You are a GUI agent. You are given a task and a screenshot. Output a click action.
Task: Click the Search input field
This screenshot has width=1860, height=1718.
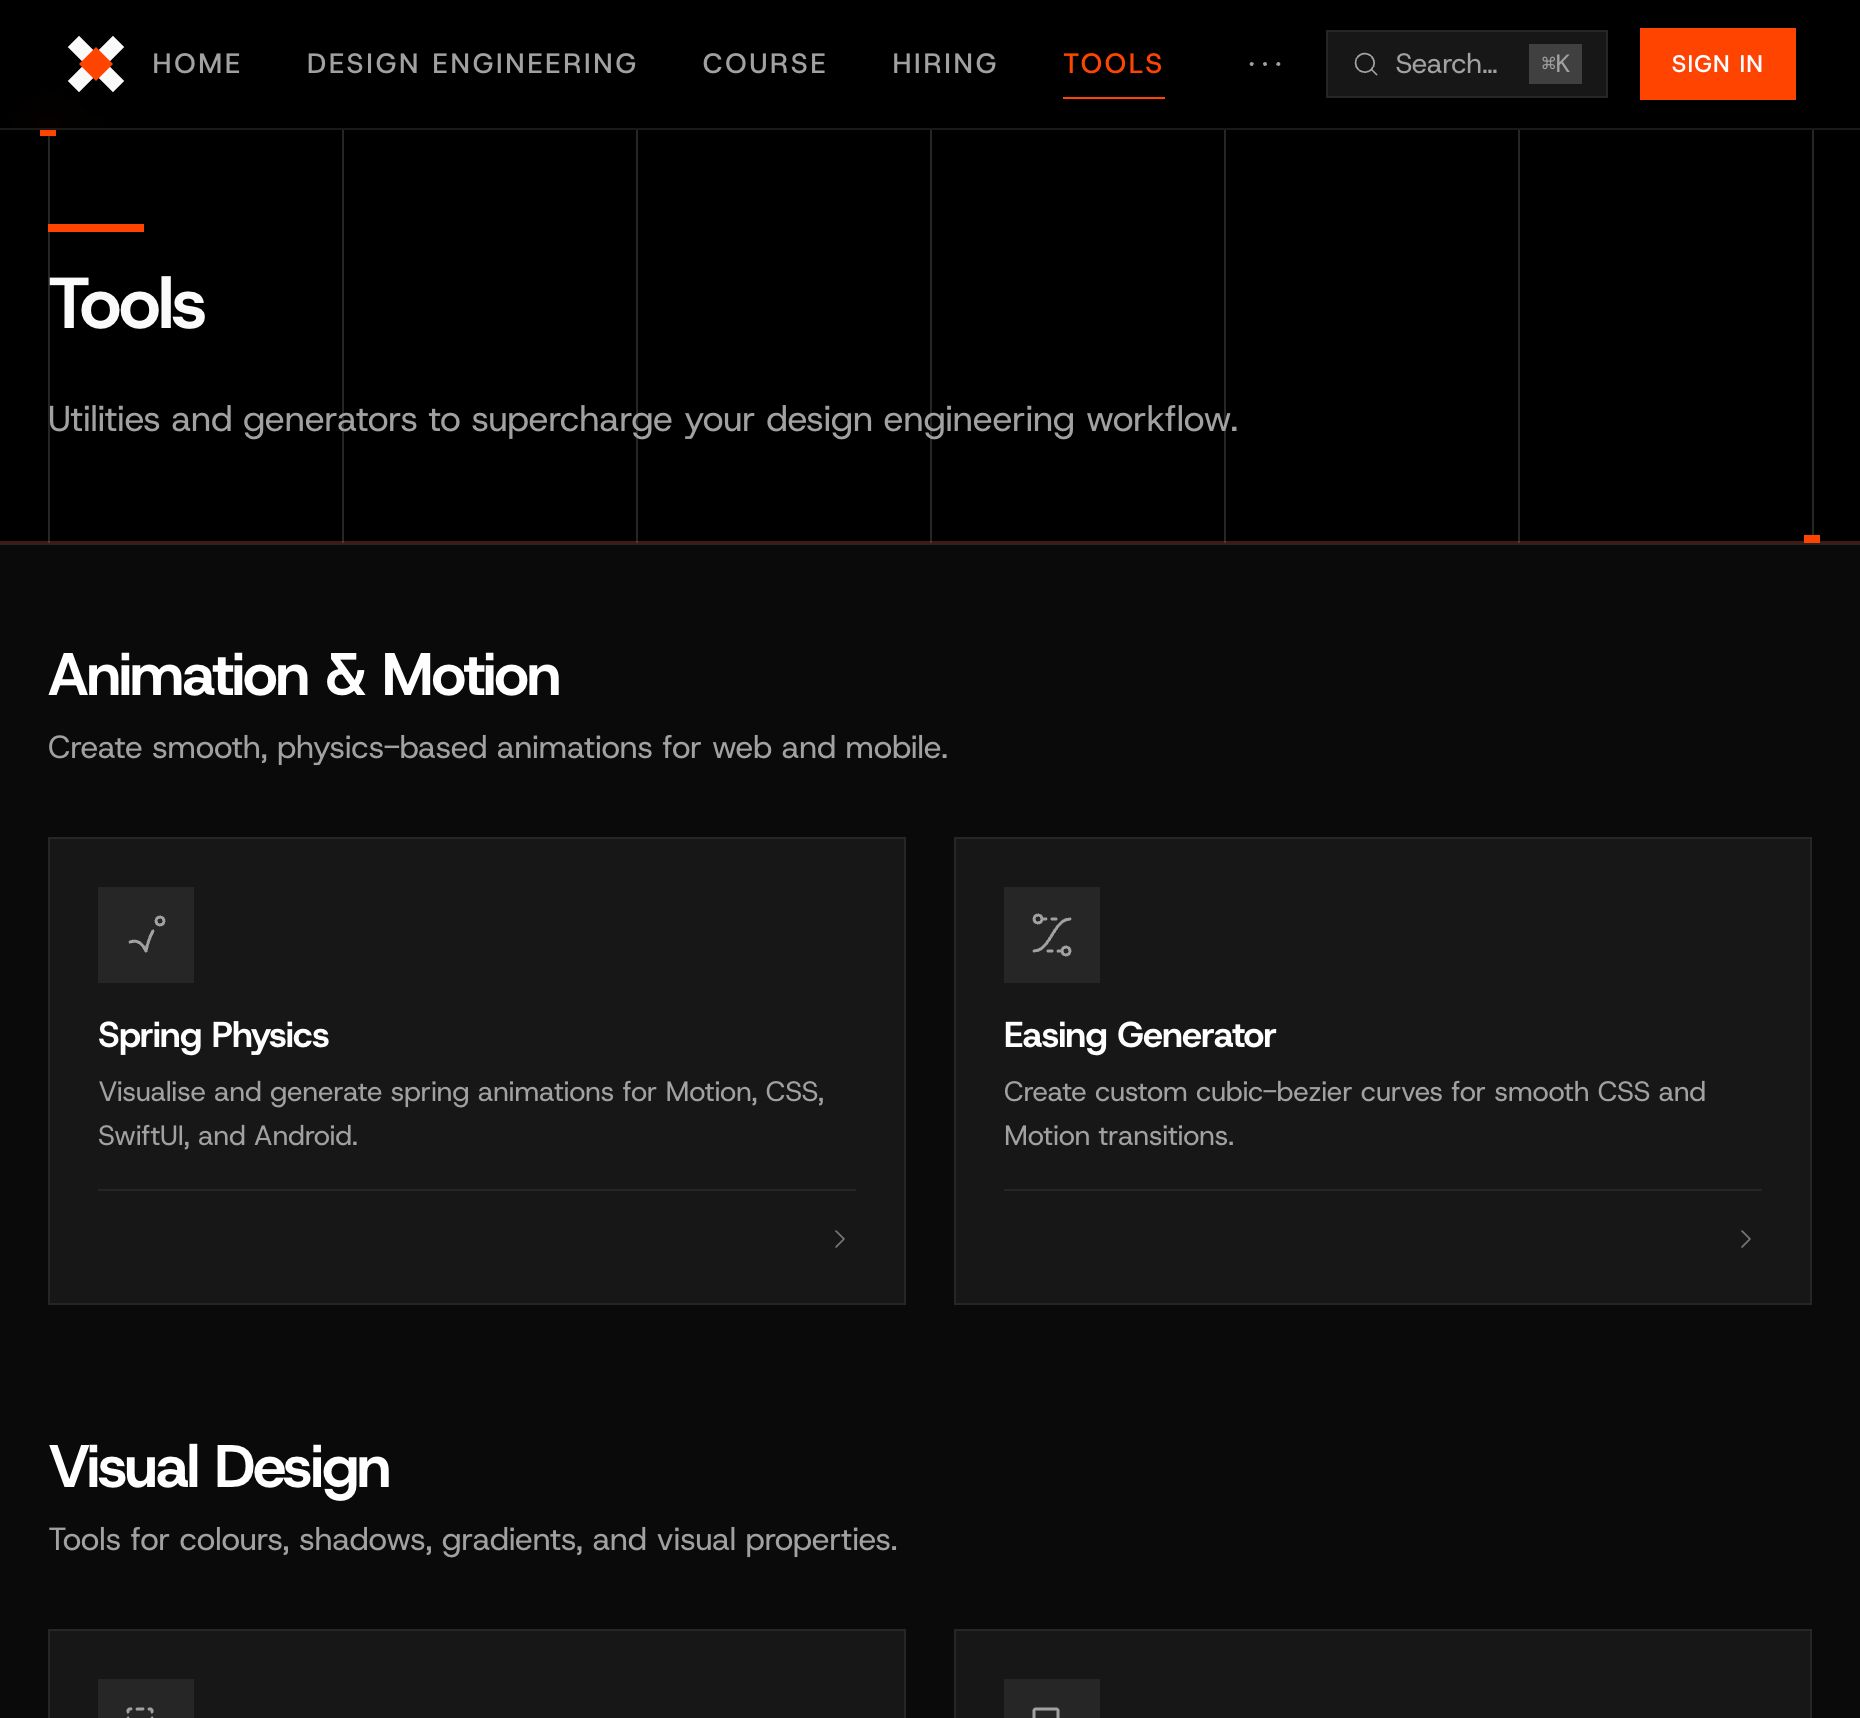point(1466,64)
